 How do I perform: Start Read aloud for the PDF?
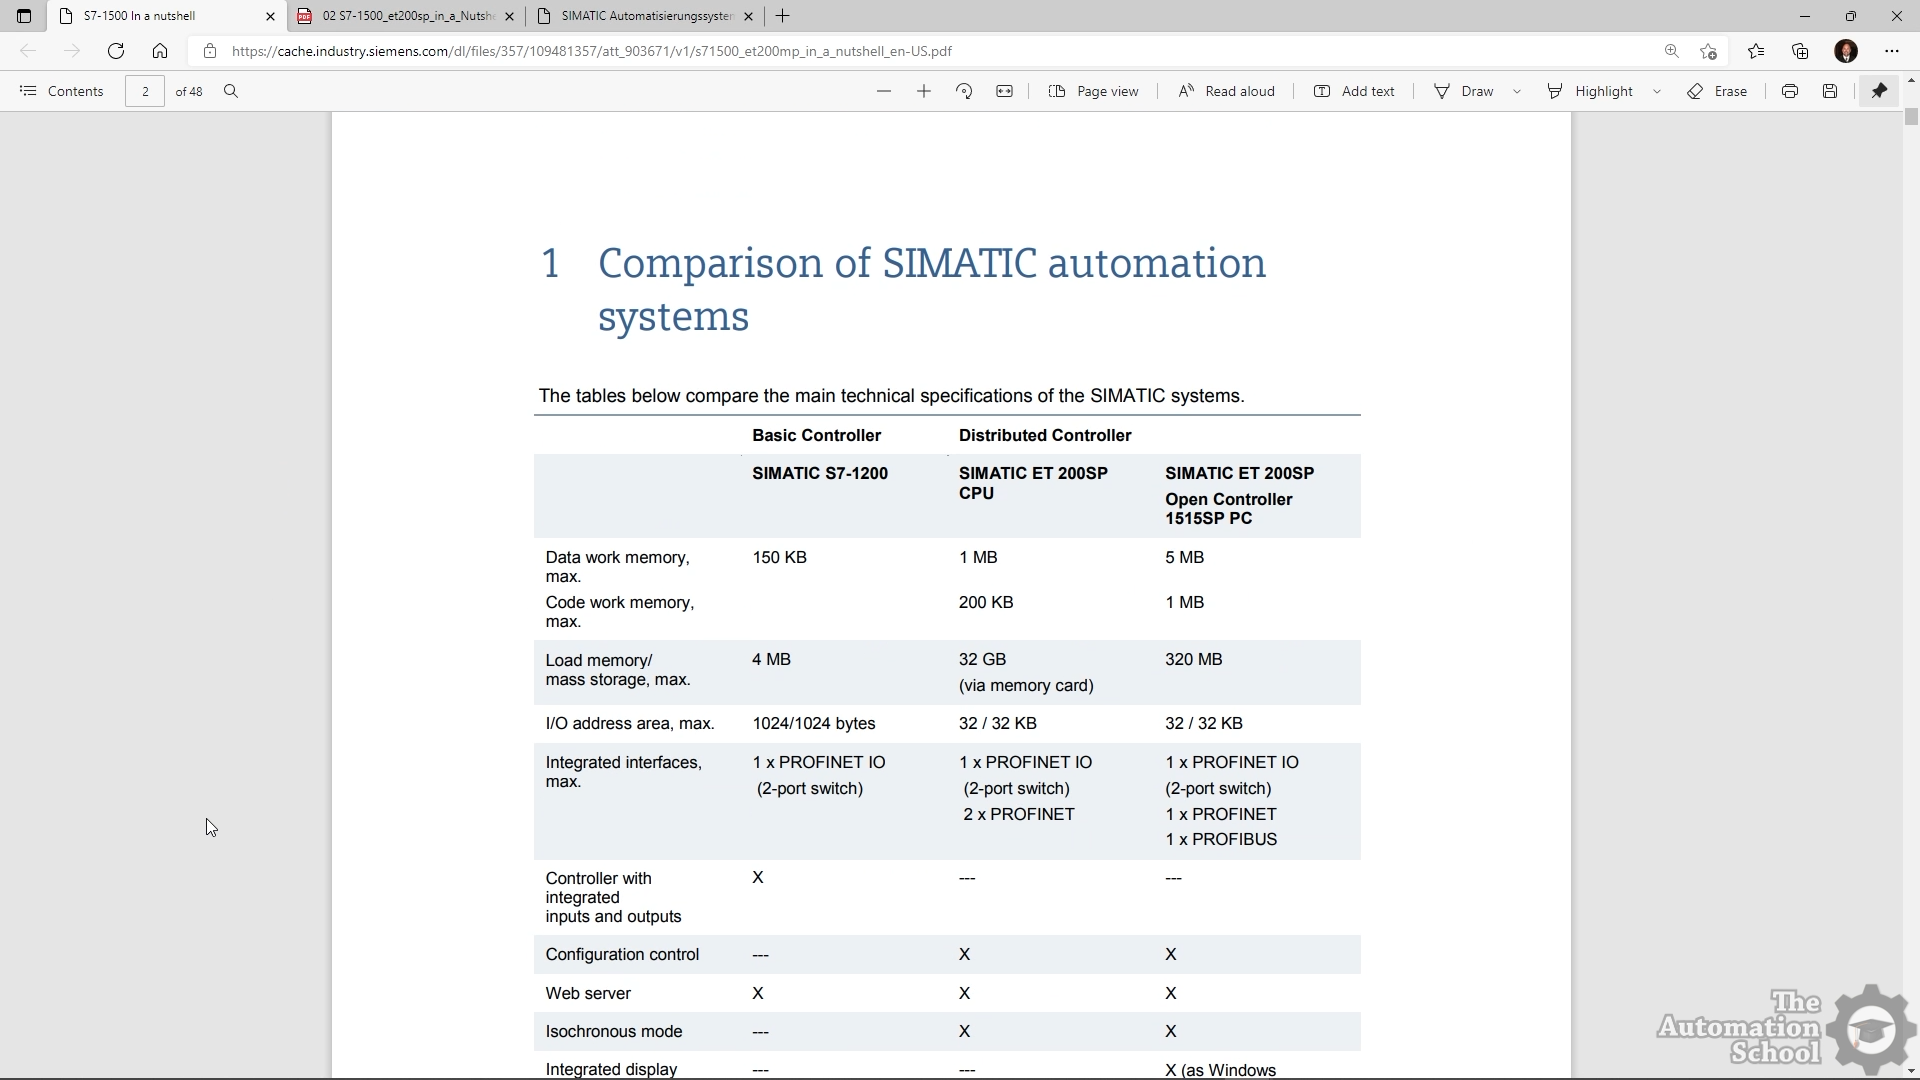(x=1226, y=91)
